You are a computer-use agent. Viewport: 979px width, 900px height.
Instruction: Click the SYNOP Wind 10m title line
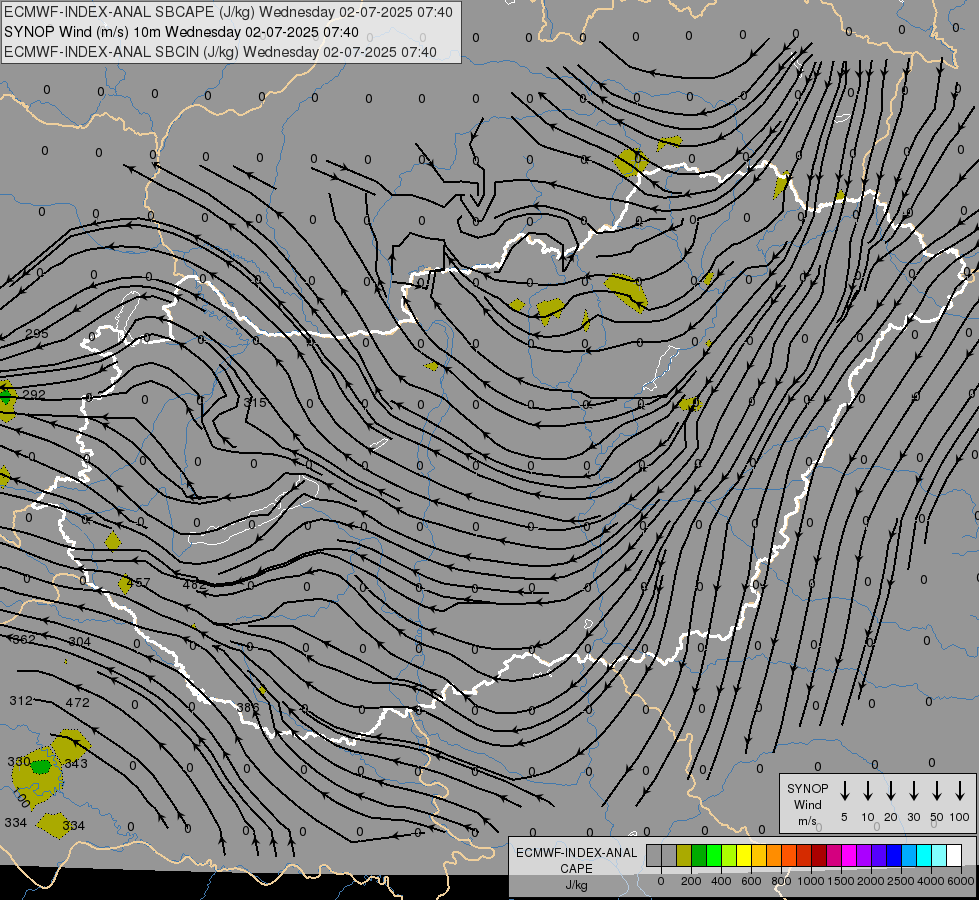[181, 32]
